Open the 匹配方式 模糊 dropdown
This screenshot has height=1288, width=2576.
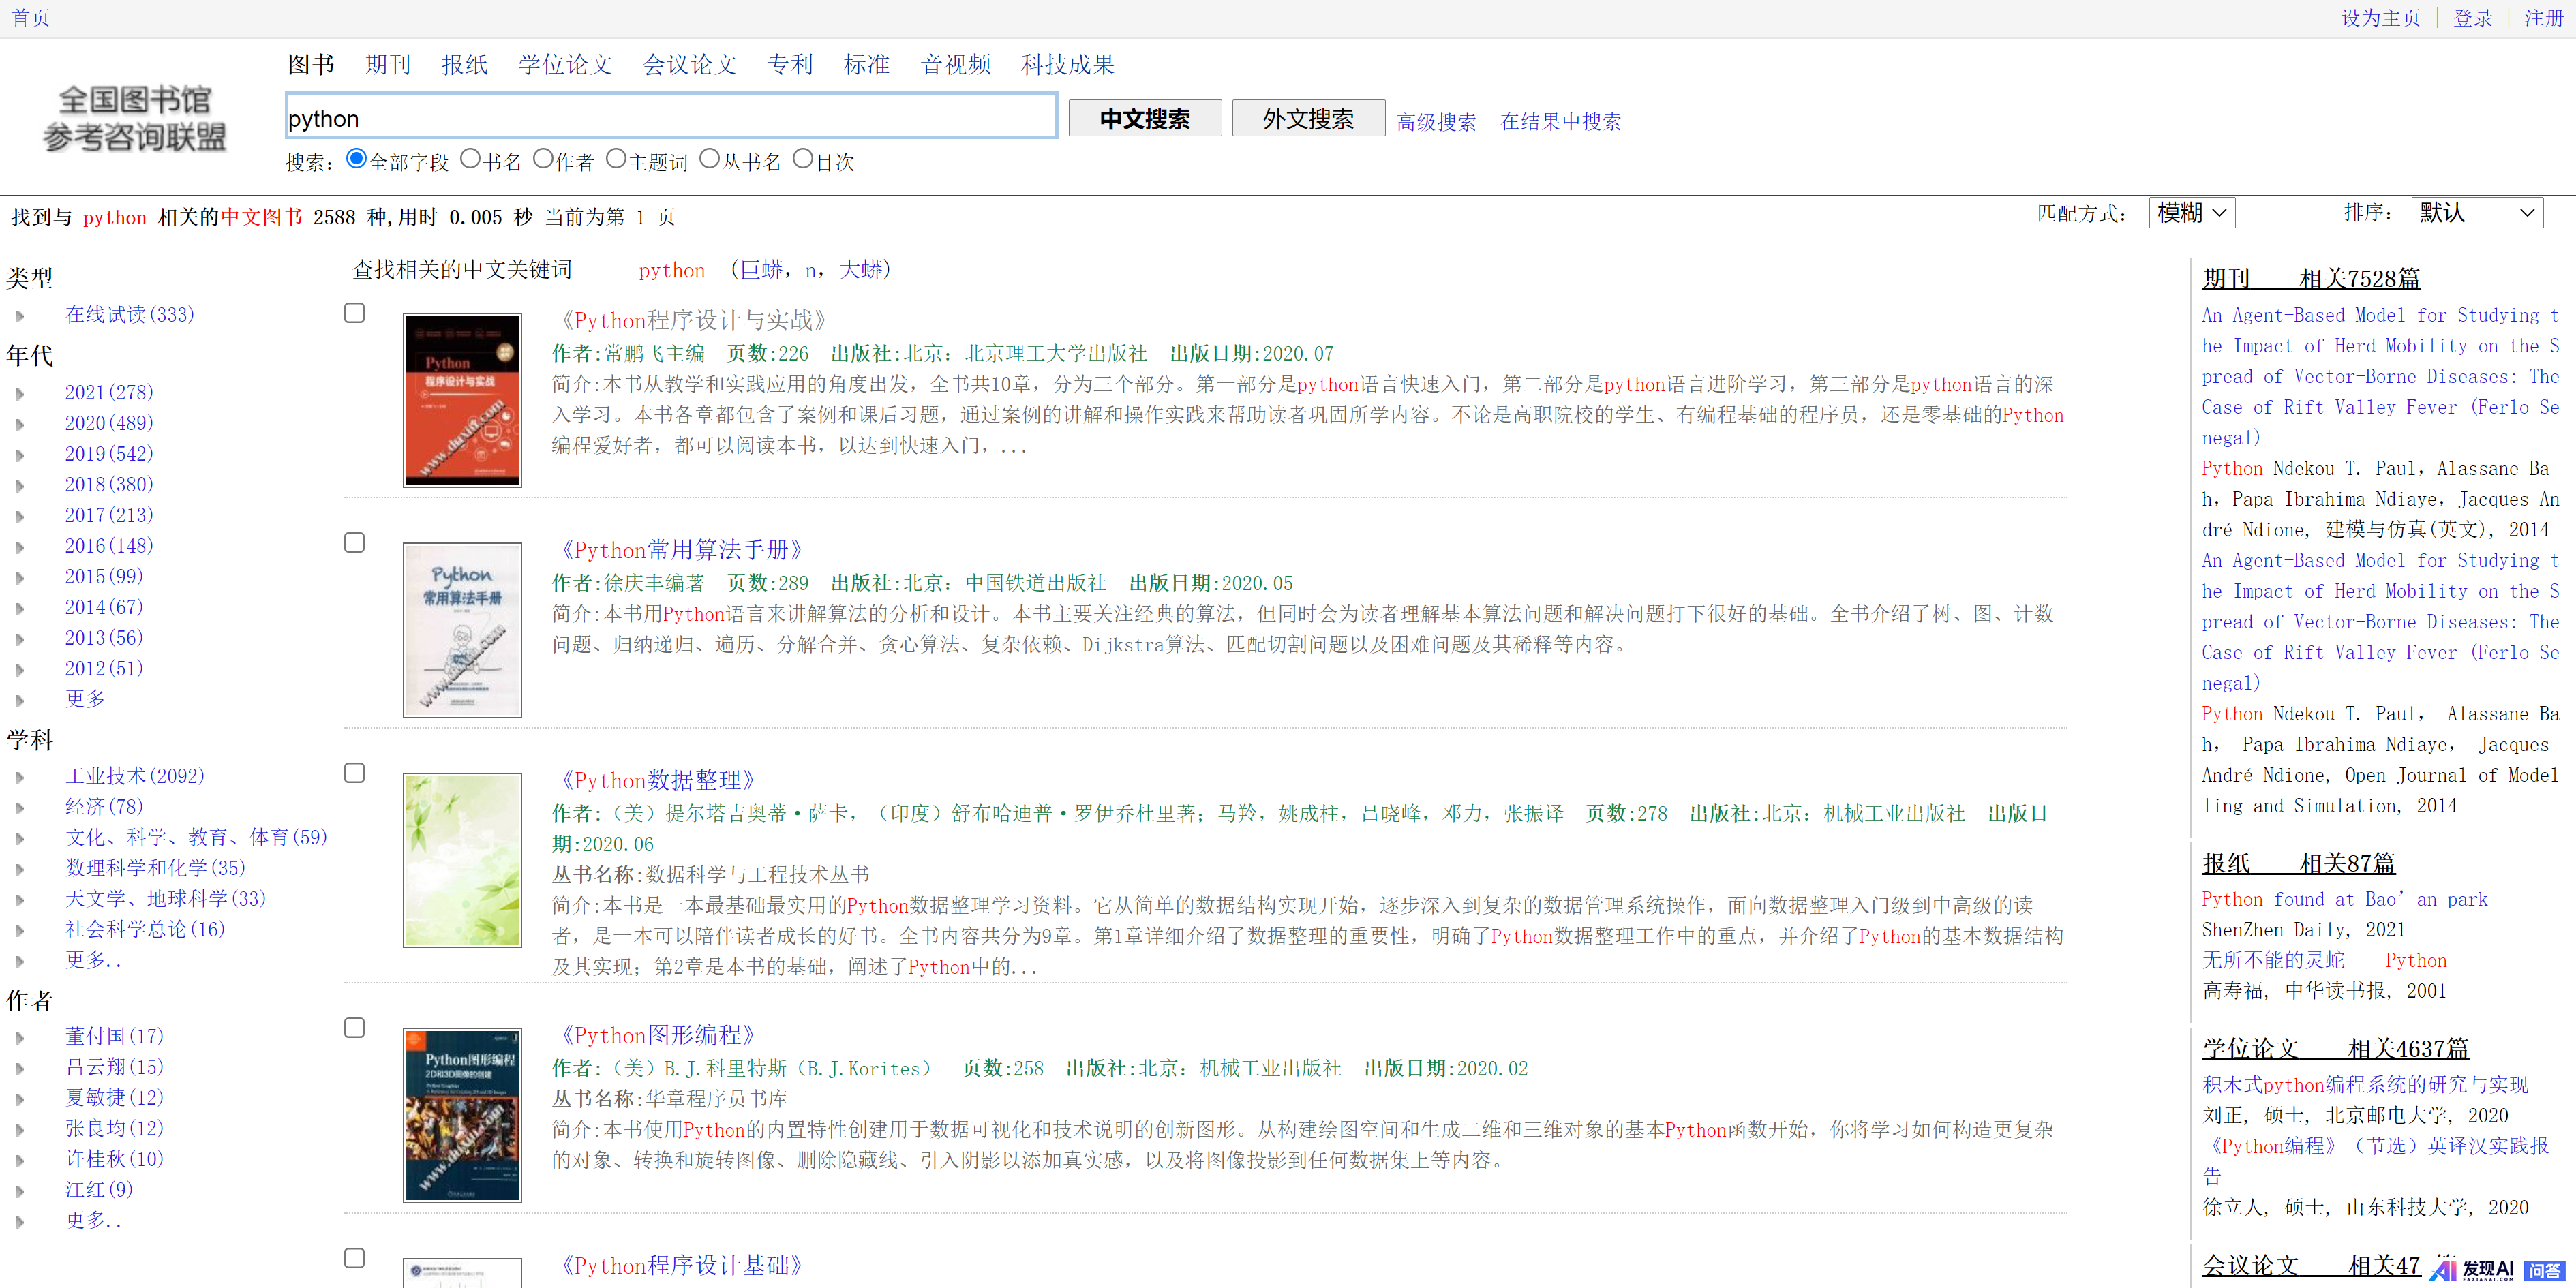[x=2191, y=212]
